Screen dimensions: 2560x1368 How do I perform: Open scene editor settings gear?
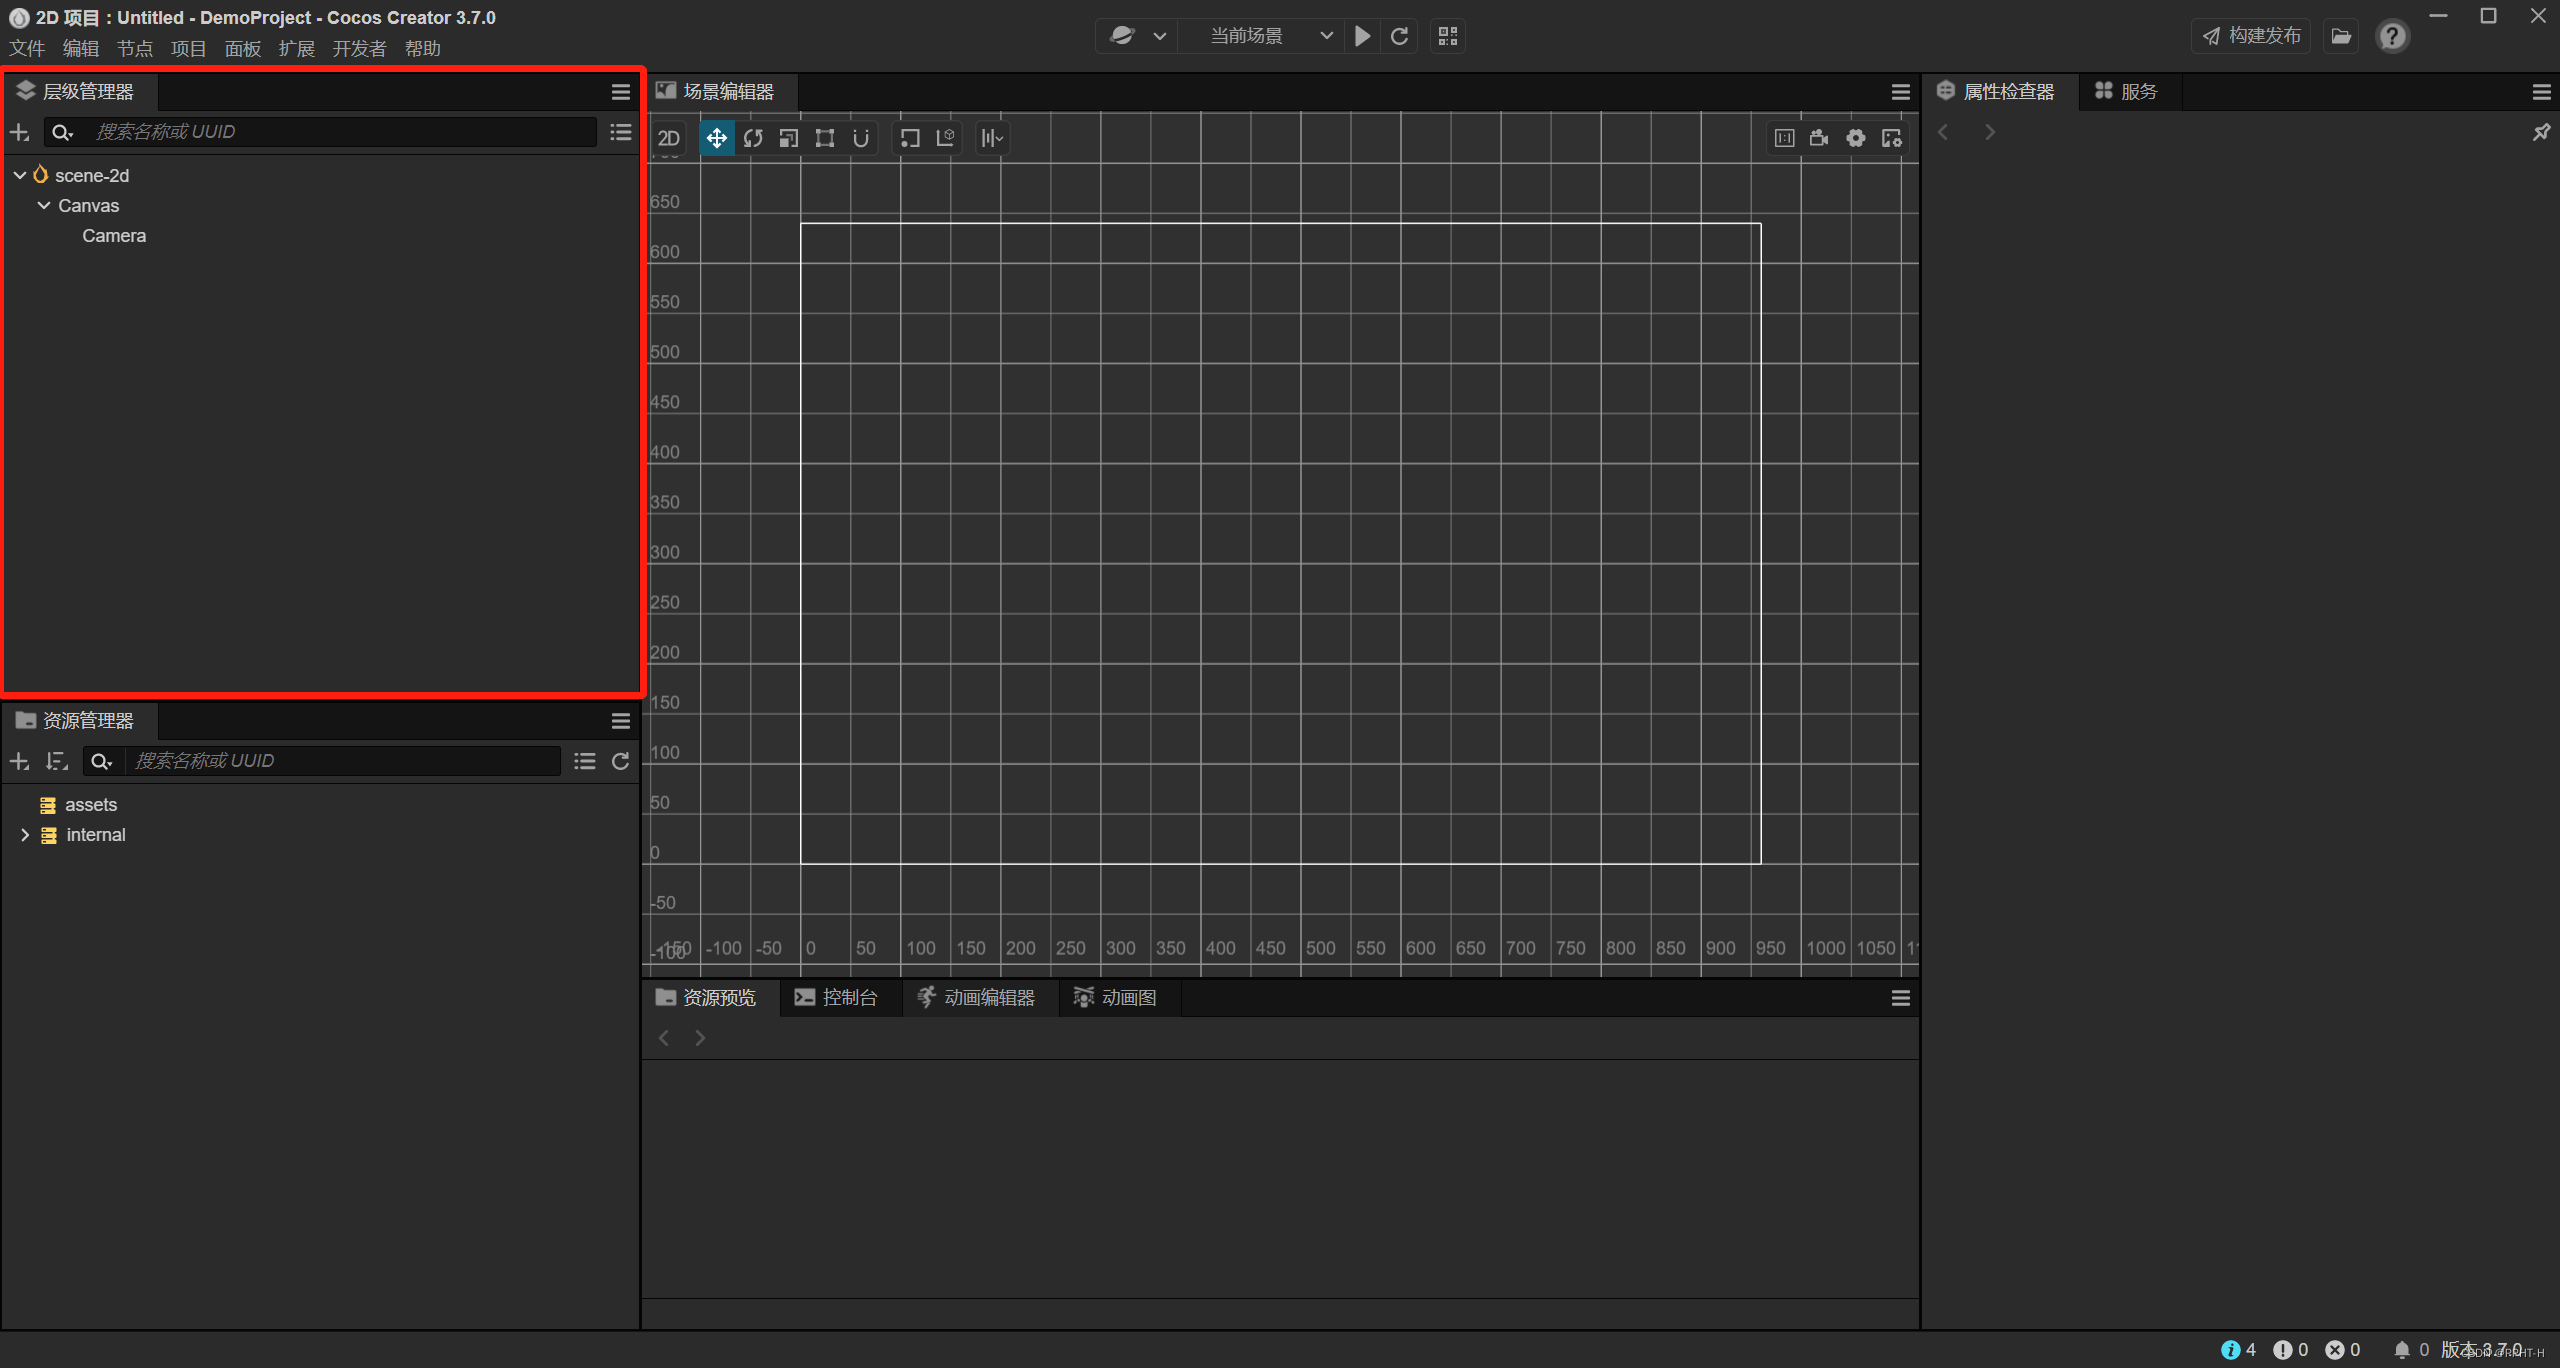[x=1855, y=138]
